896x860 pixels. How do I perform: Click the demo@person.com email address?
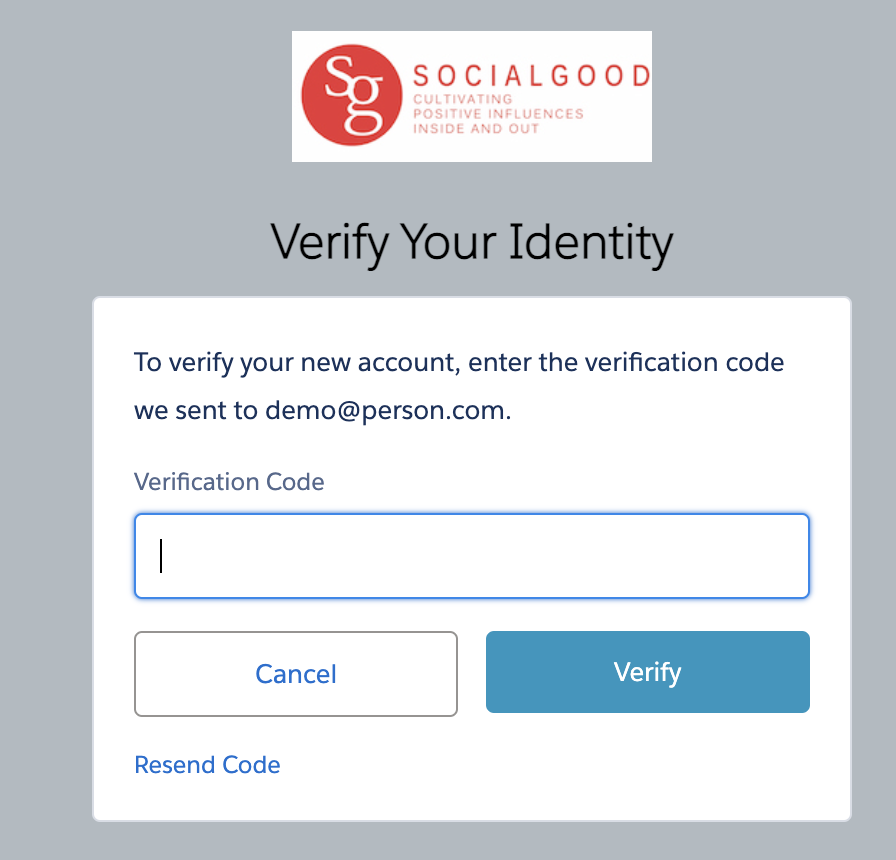[385, 411]
